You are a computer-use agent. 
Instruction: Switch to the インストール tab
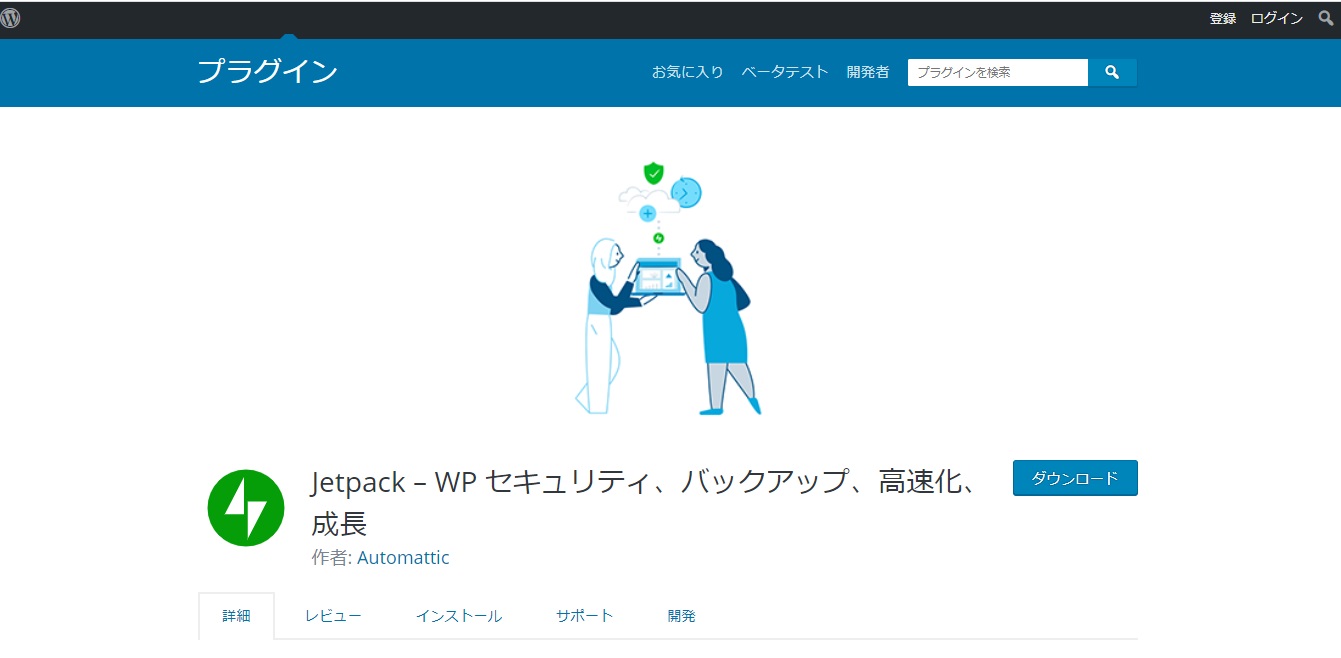[x=459, y=616]
